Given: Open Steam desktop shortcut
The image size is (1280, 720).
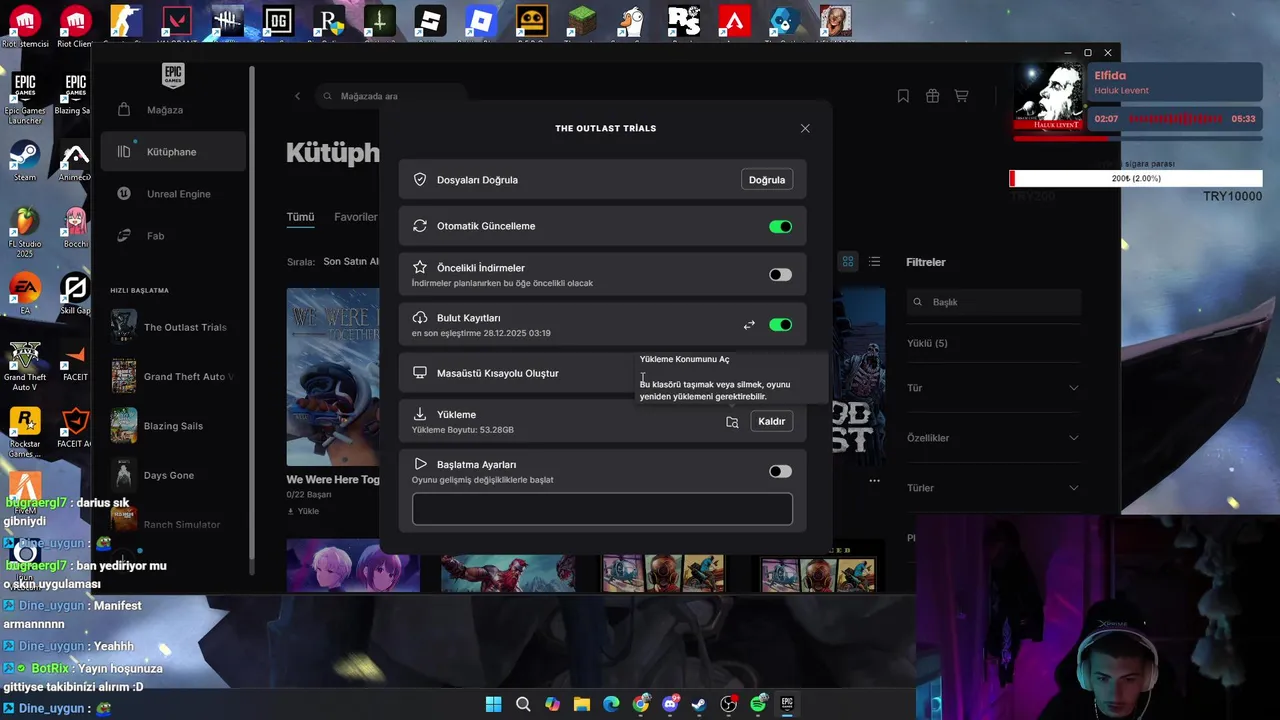Looking at the screenshot, I should click(24, 160).
